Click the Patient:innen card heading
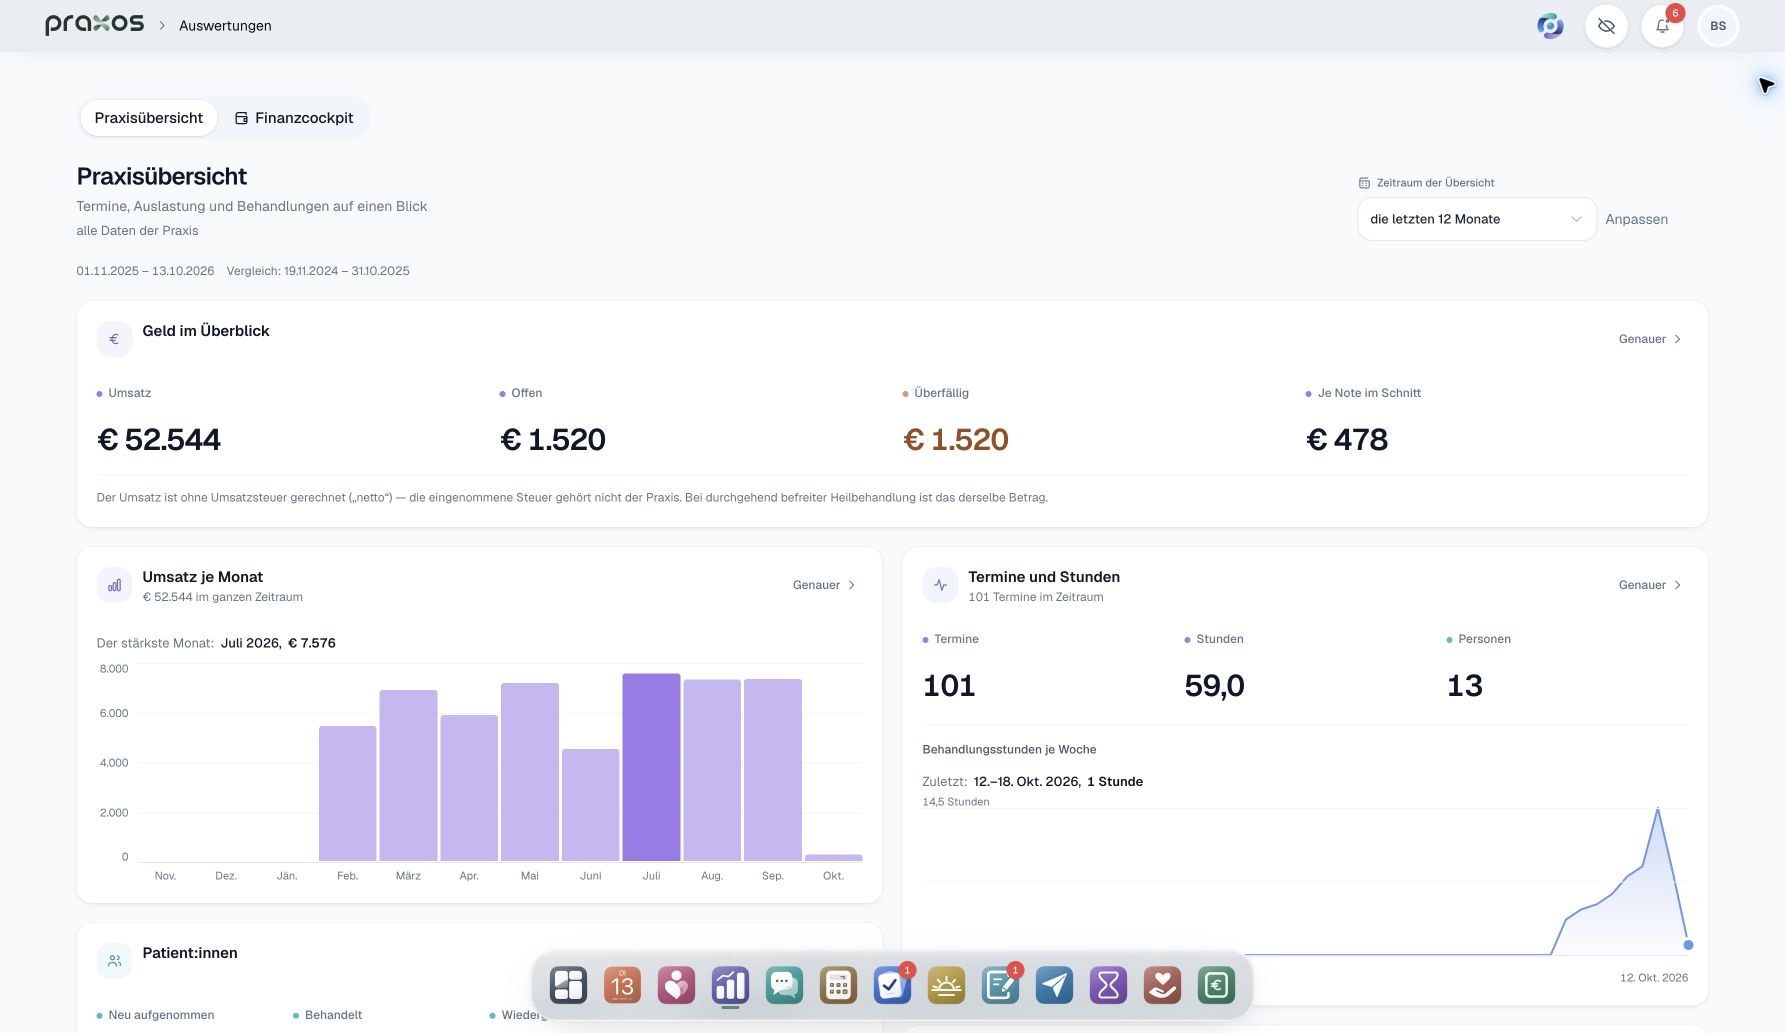 coord(190,953)
